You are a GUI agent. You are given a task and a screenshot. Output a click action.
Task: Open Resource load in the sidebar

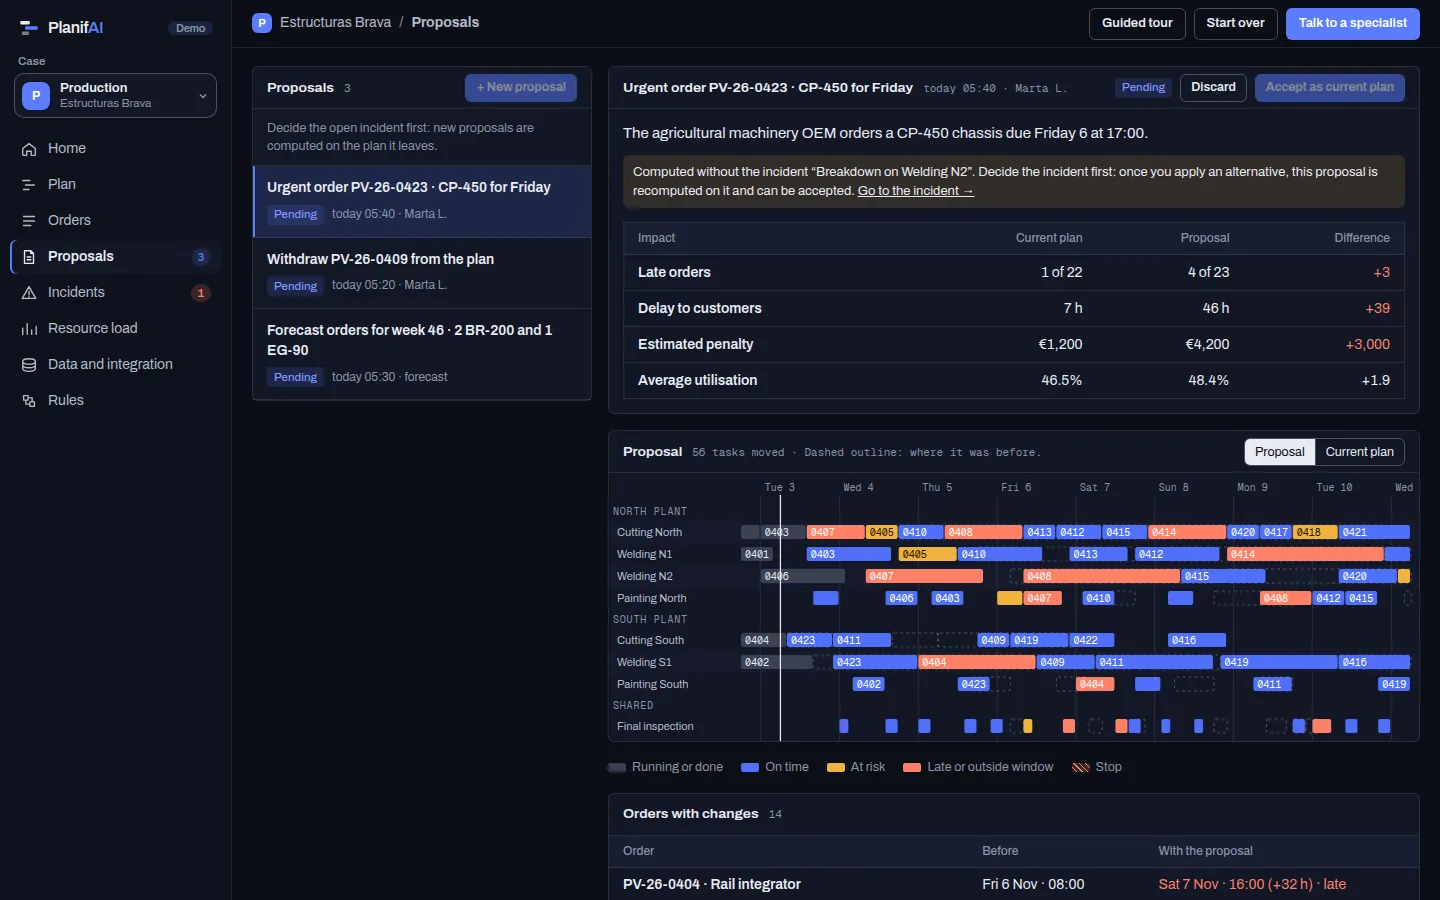(x=115, y=329)
